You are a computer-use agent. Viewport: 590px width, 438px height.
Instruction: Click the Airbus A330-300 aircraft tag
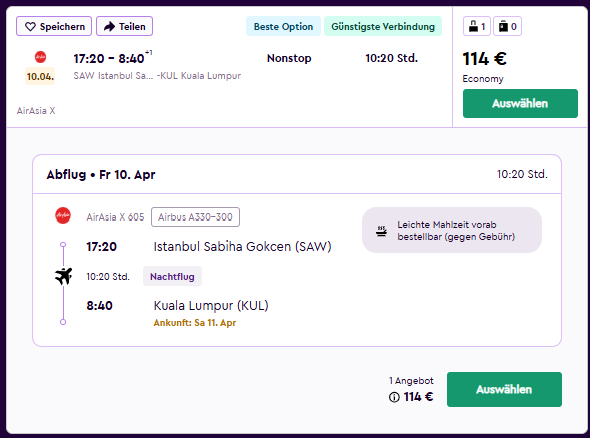click(195, 217)
